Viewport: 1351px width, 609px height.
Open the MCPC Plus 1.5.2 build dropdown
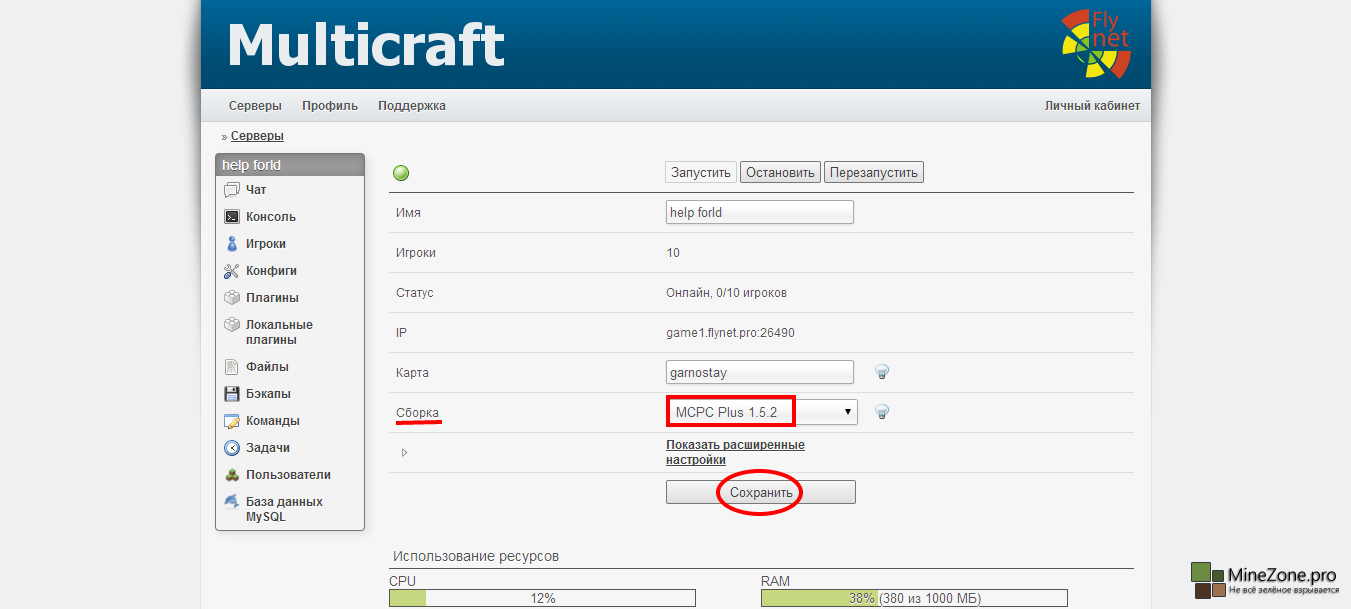click(761, 412)
